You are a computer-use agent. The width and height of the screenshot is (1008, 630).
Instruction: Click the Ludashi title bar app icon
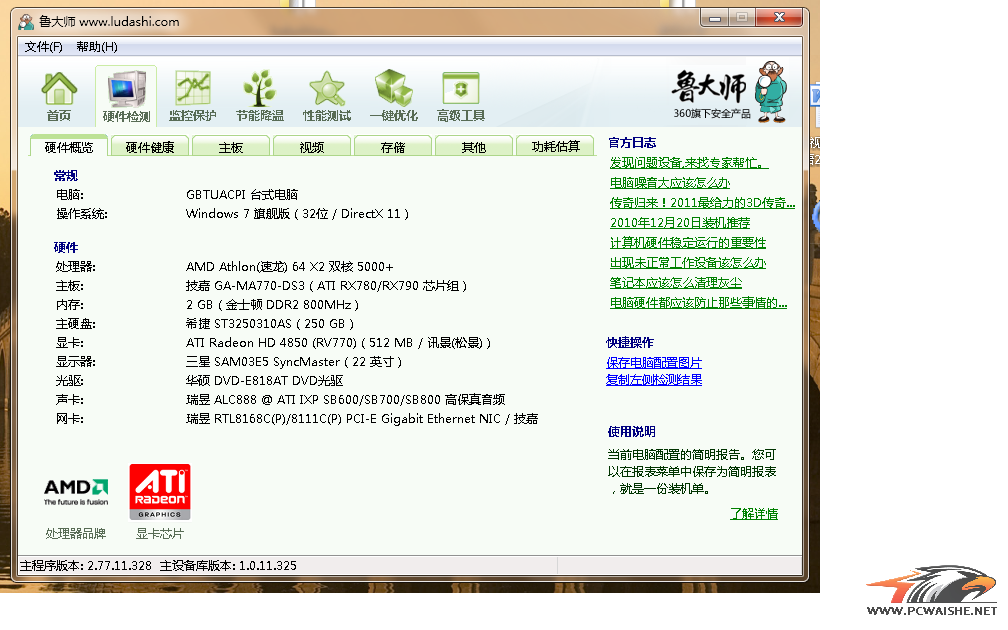(26, 22)
